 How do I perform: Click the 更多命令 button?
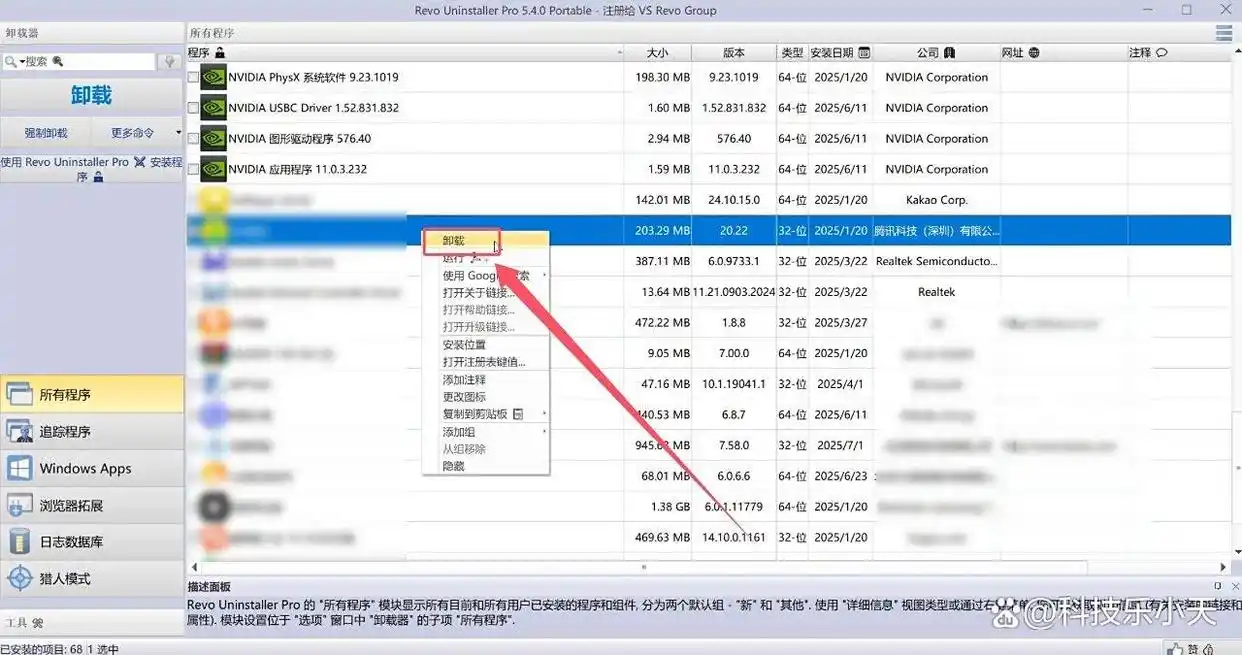click(138, 133)
